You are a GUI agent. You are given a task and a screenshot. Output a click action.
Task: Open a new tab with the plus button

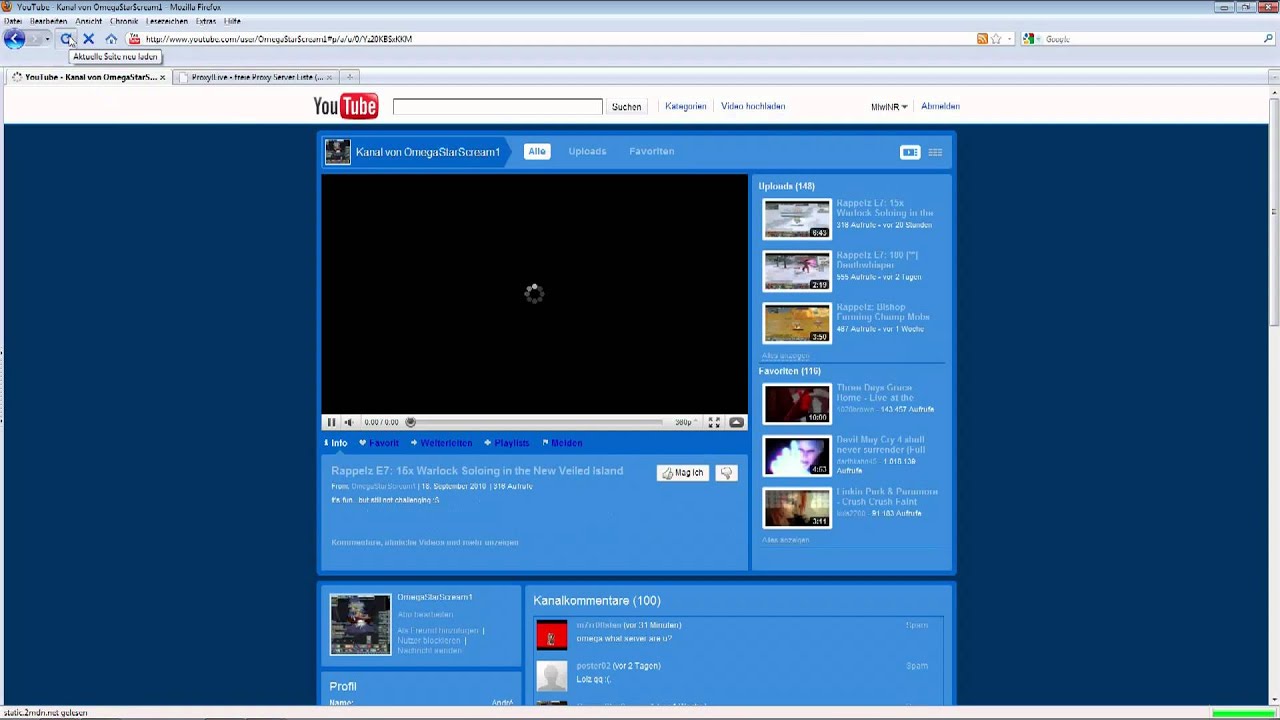click(349, 77)
